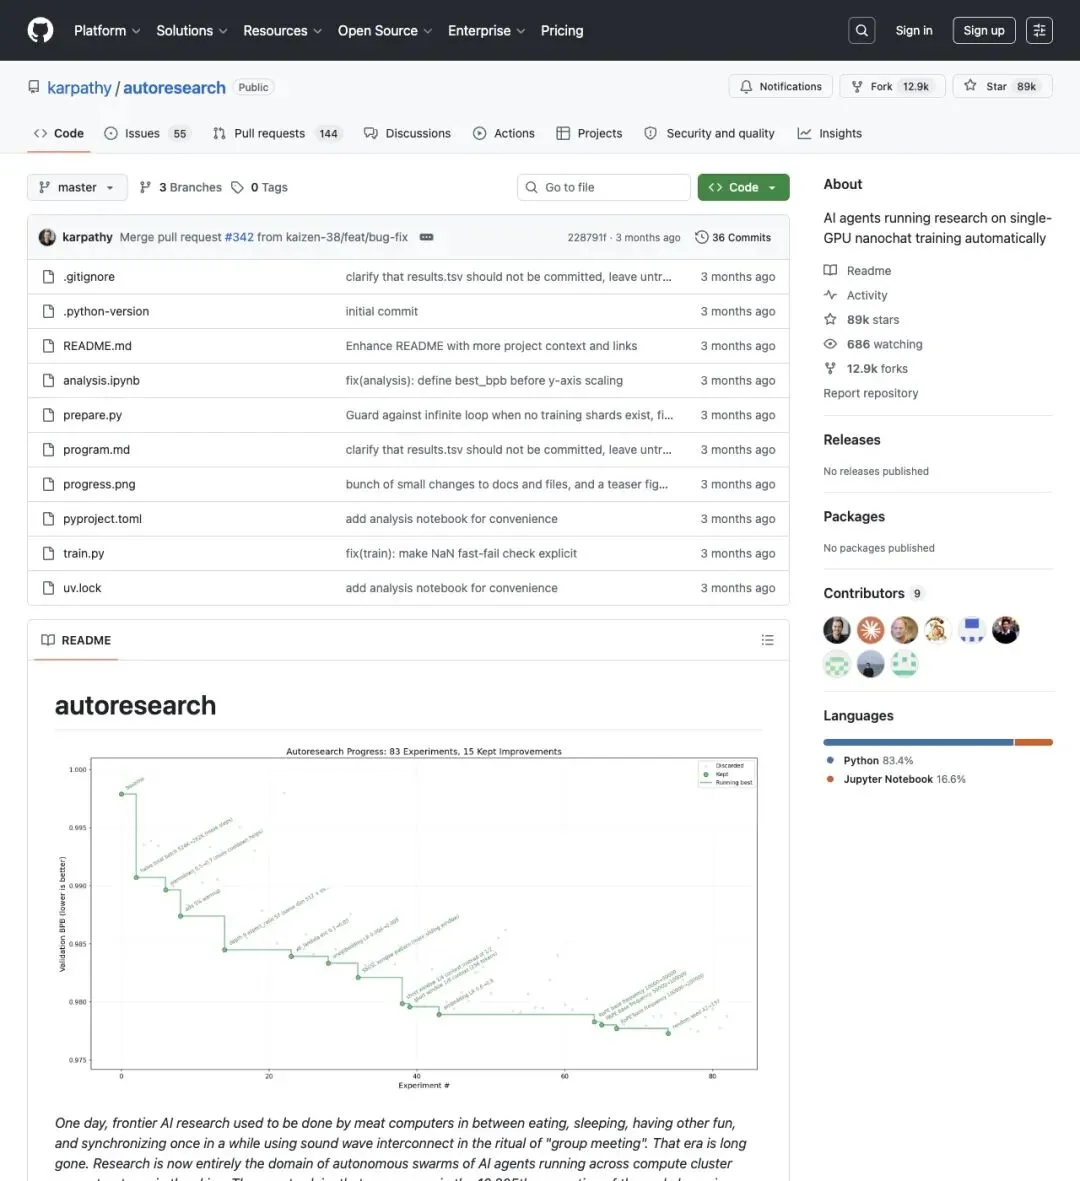This screenshot has width=1080, height=1181.
Task: Select the Code tab
Action: [x=59, y=133]
